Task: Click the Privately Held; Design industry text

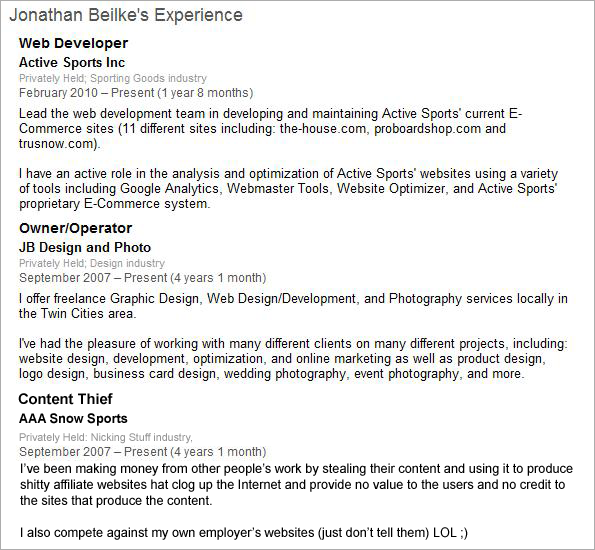Action: point(92,263)
